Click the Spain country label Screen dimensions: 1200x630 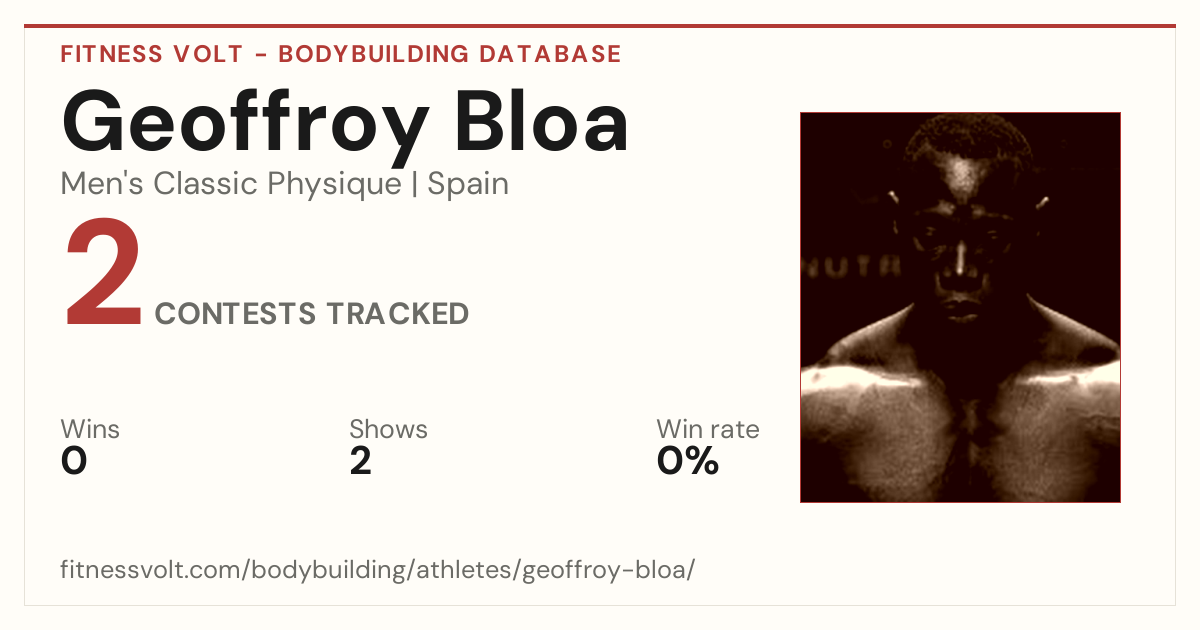[468, 185]
